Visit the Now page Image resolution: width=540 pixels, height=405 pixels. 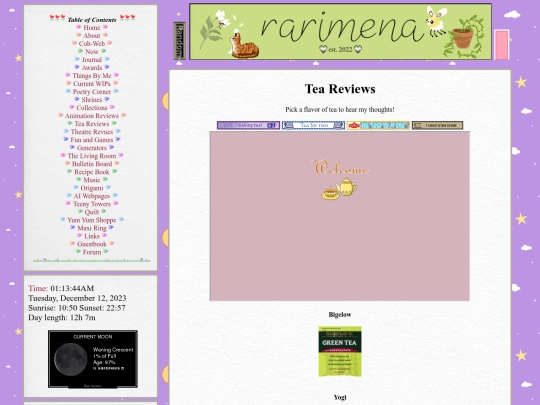click(92, 51)
